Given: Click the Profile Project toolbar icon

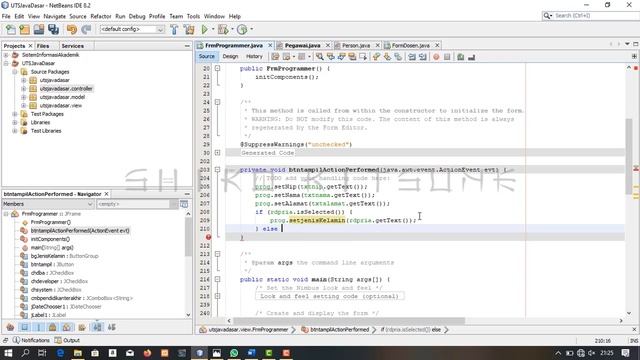Looking at the screenshot, I should point(242,29).
